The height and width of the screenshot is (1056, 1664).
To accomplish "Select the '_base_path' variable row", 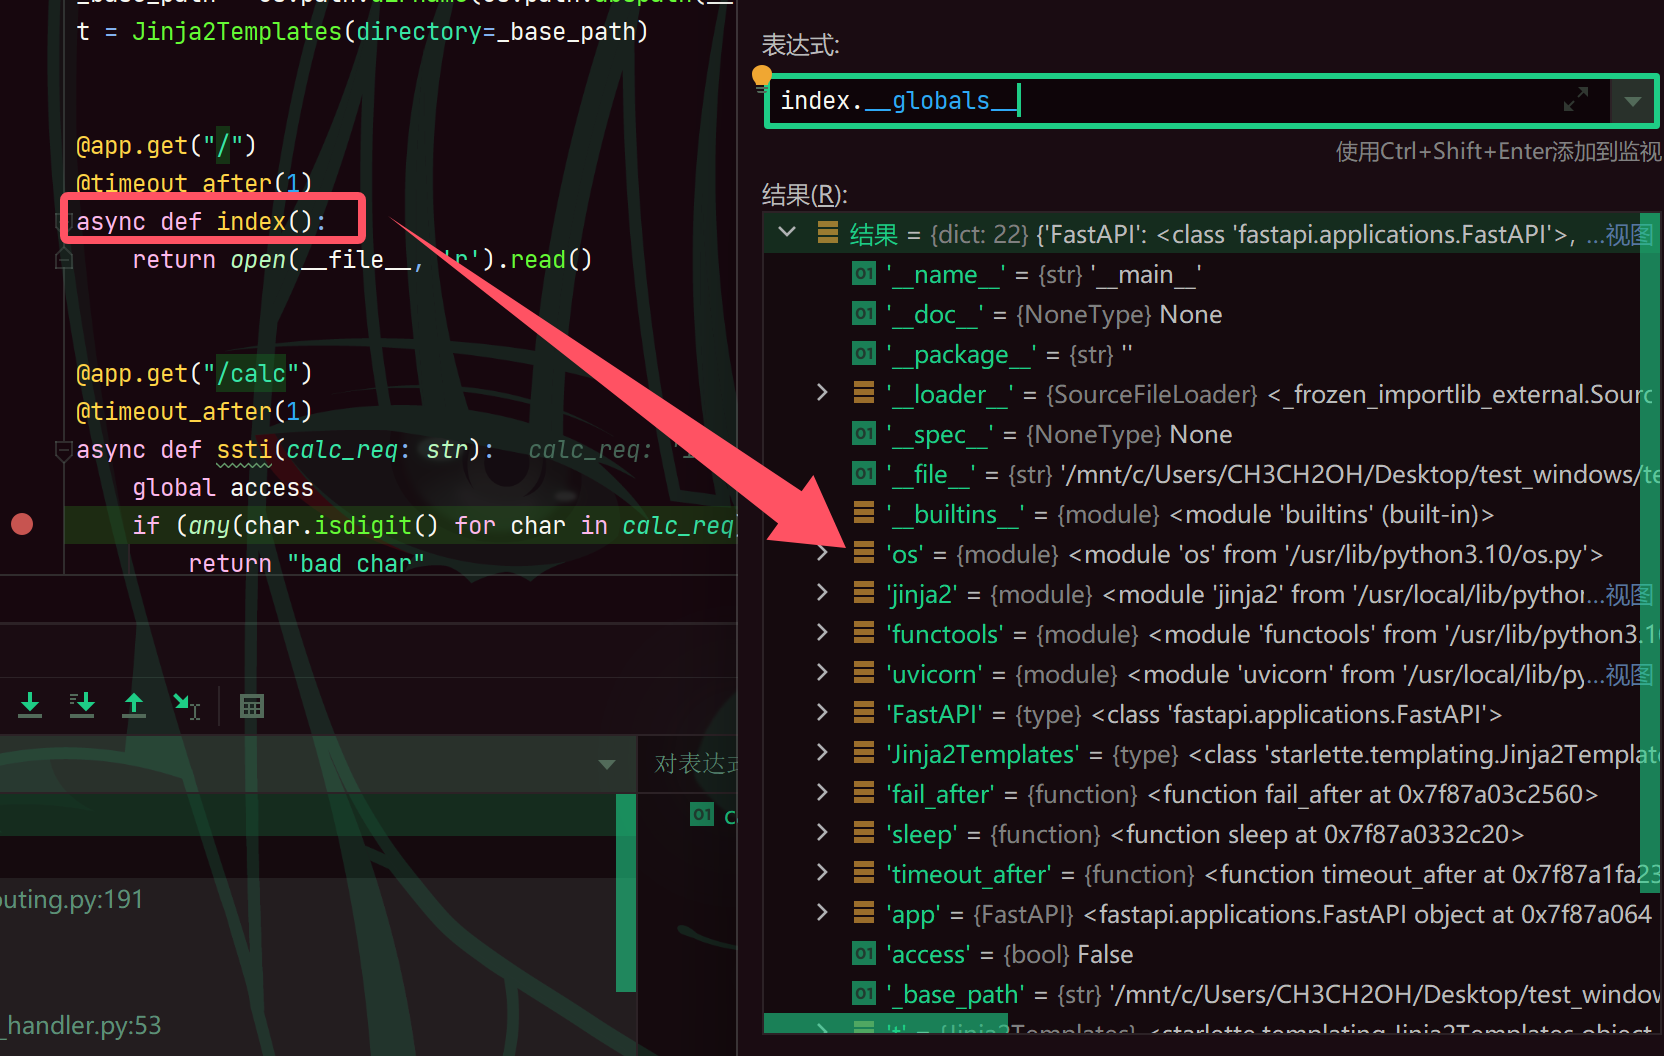I will [1202, 994].
